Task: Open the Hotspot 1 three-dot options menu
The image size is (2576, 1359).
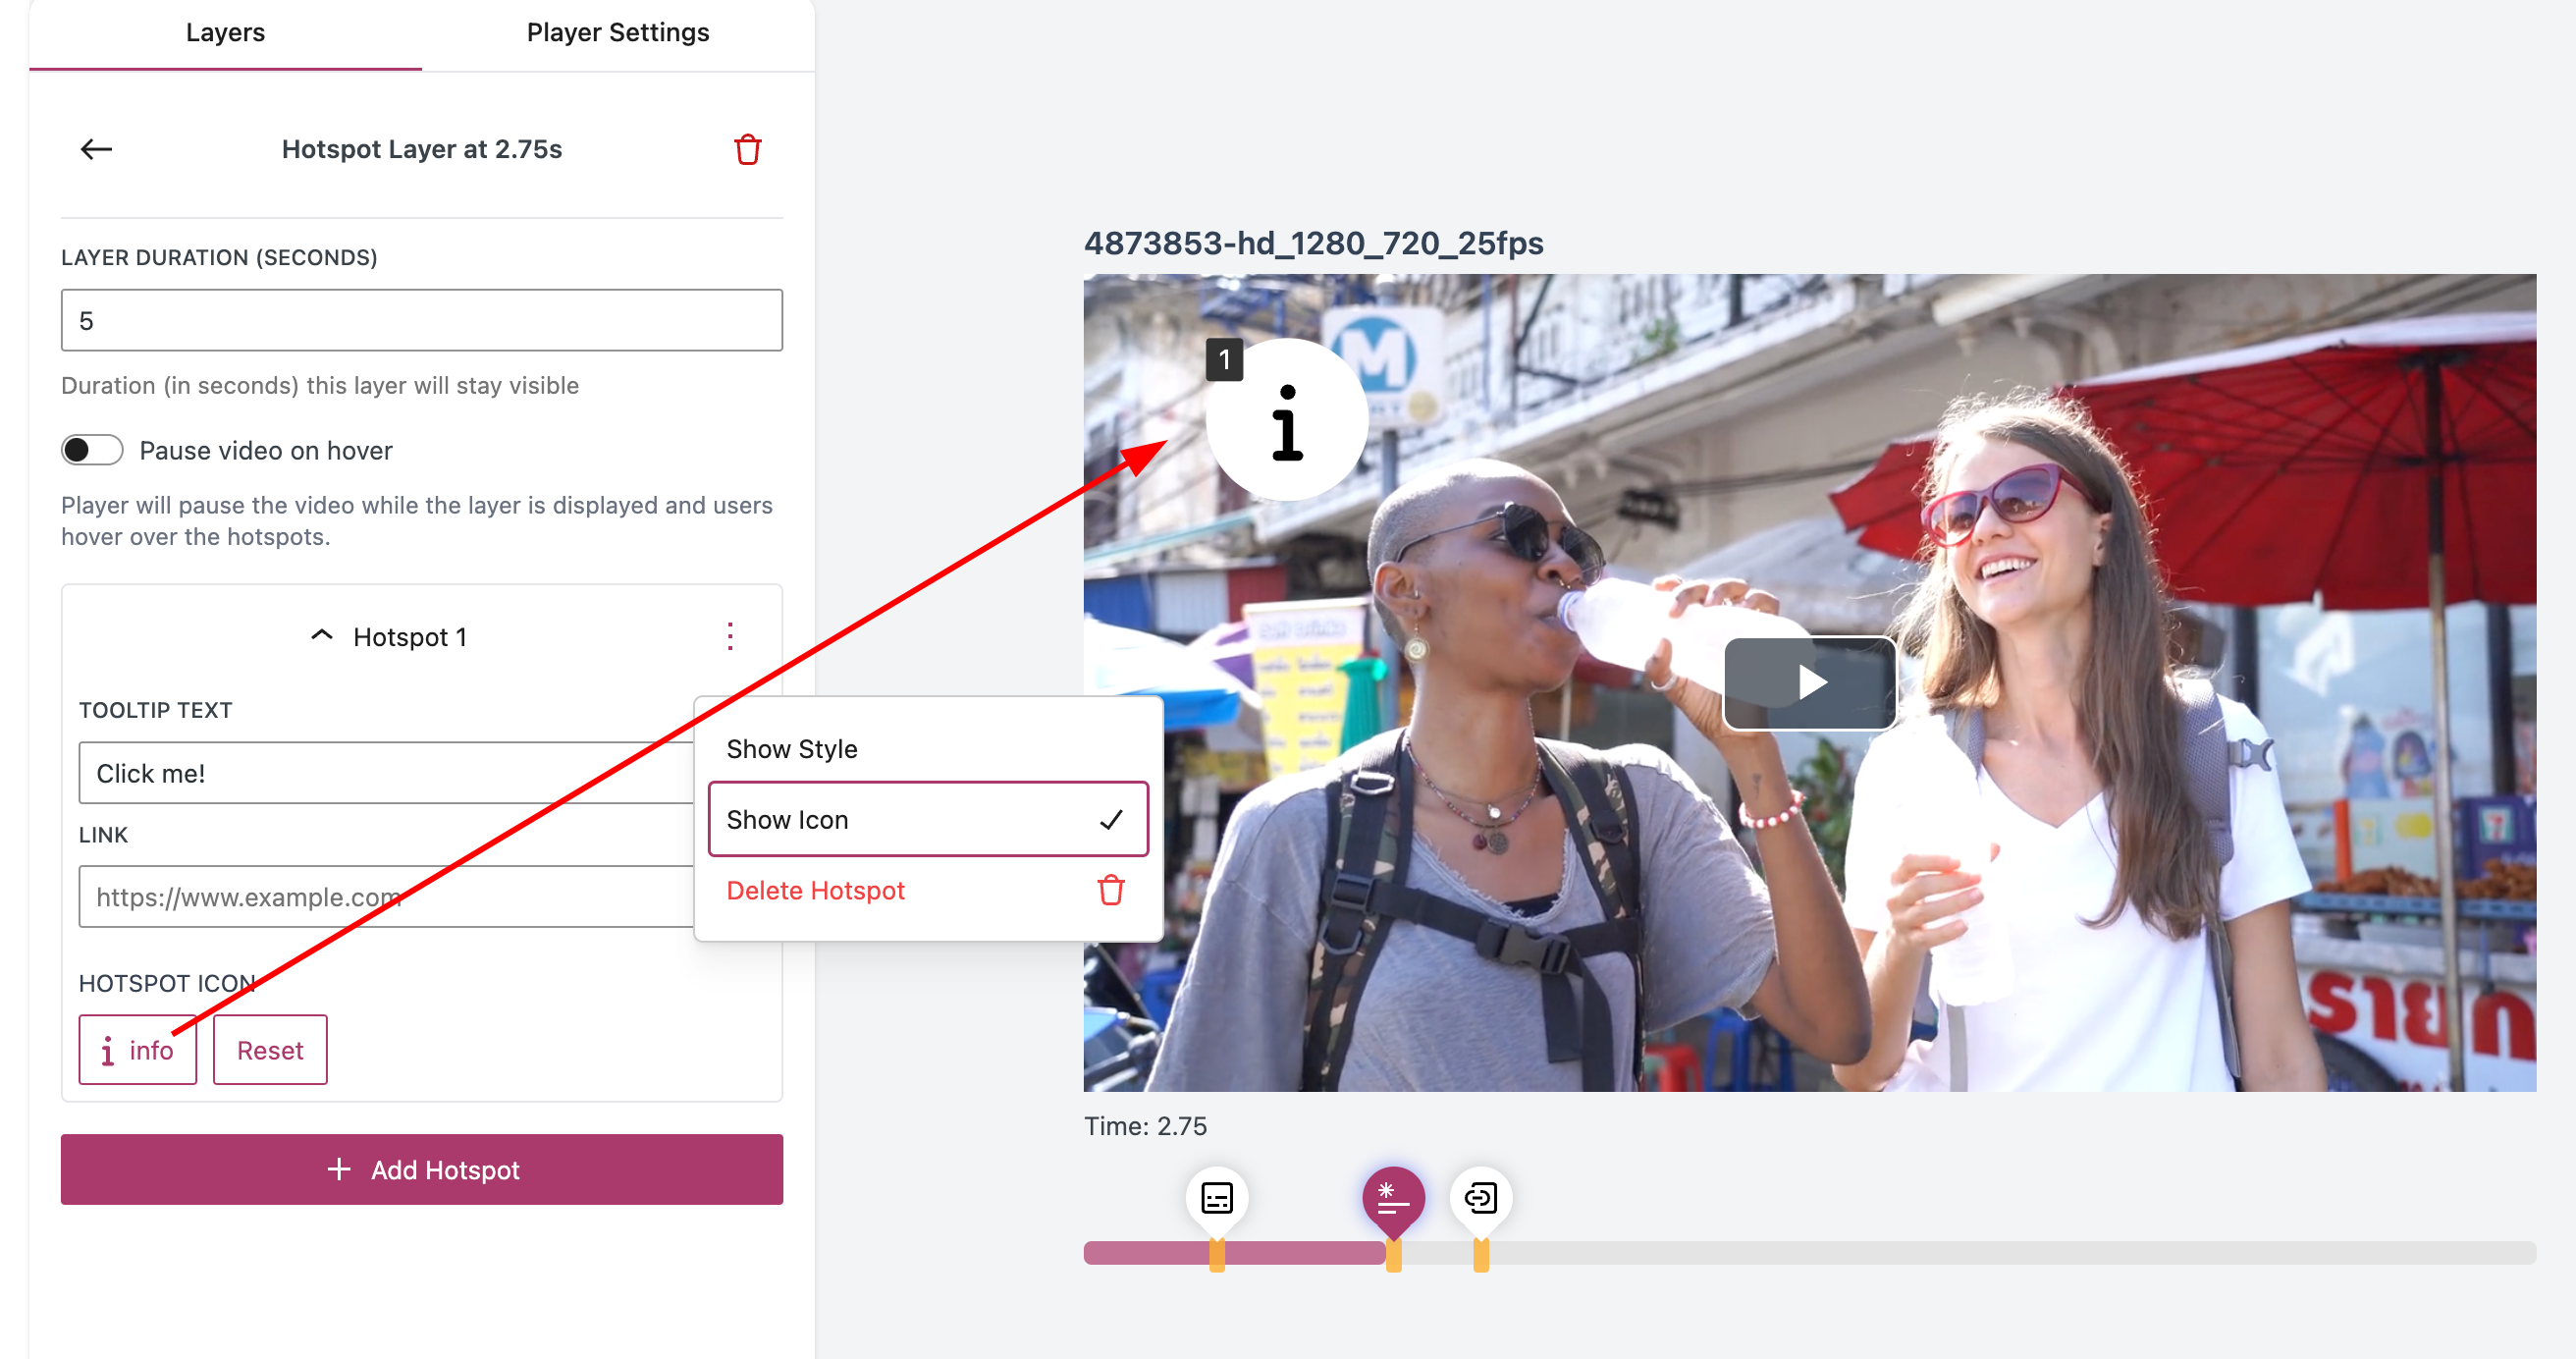Action: tap(730, 636)
